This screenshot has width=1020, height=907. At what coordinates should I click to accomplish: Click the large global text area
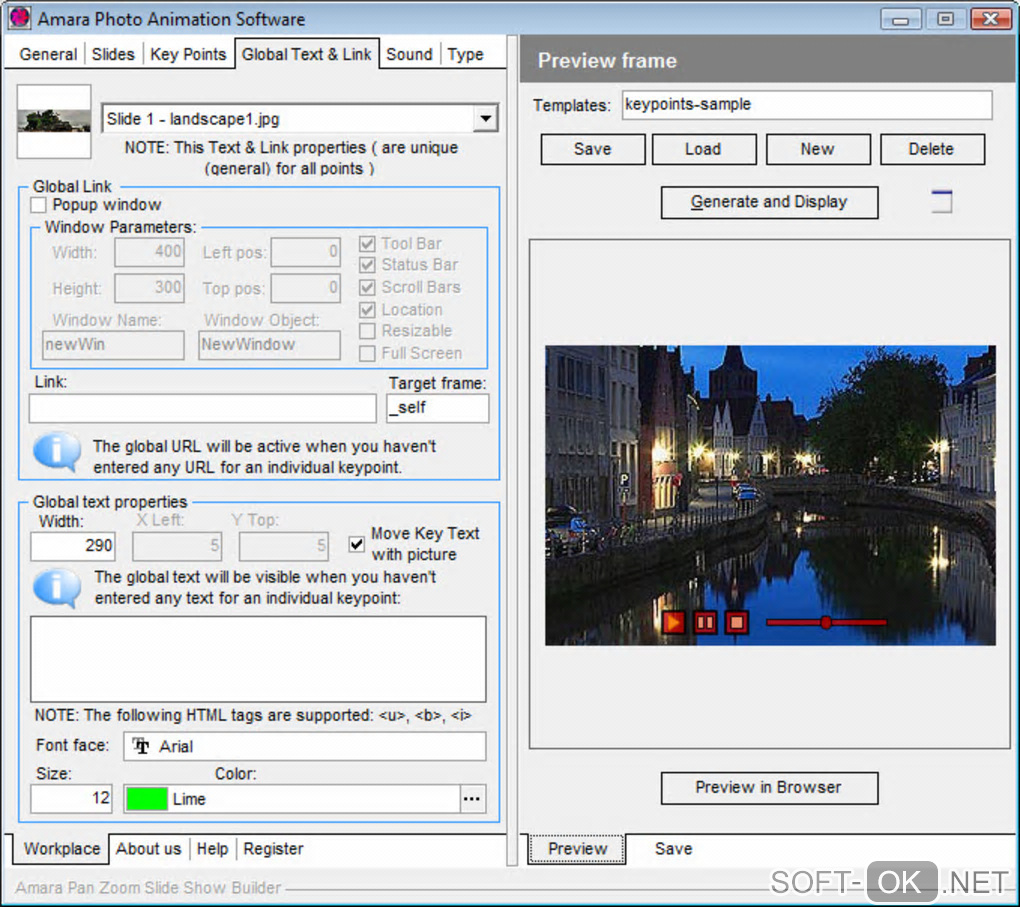click(x=258, y=658)
